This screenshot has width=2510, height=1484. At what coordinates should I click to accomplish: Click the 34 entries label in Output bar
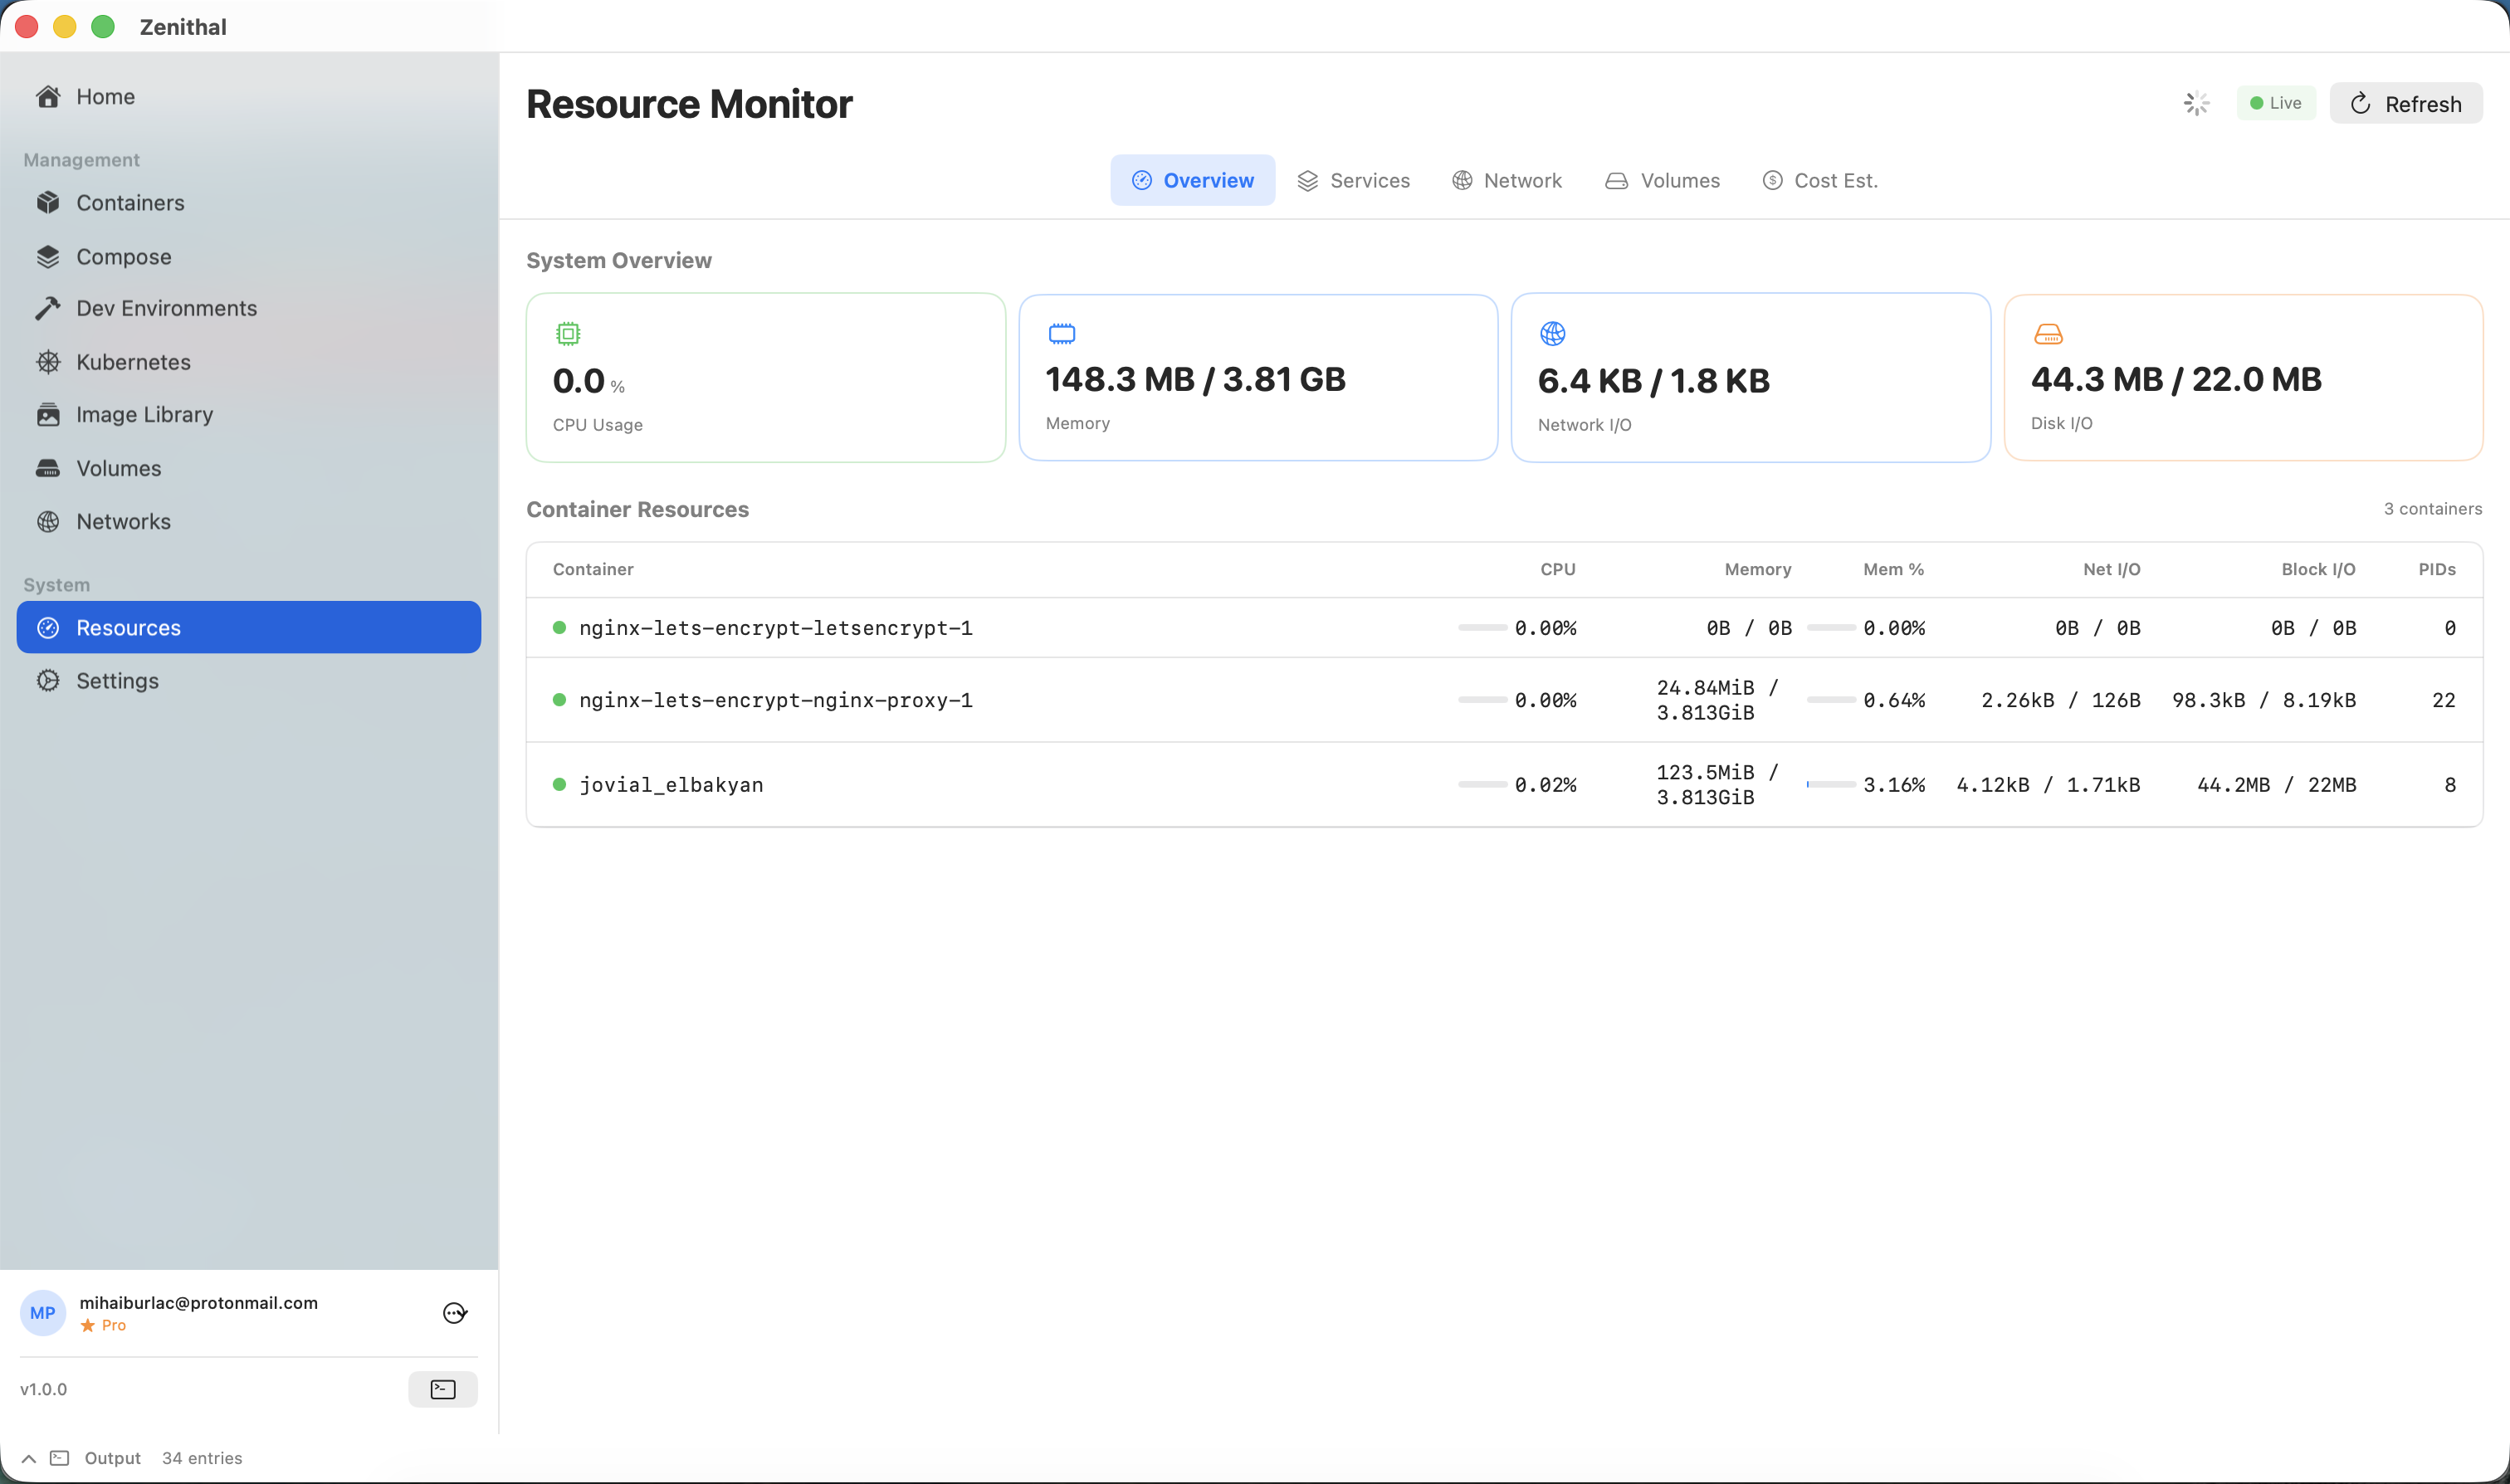point(201,1458)
